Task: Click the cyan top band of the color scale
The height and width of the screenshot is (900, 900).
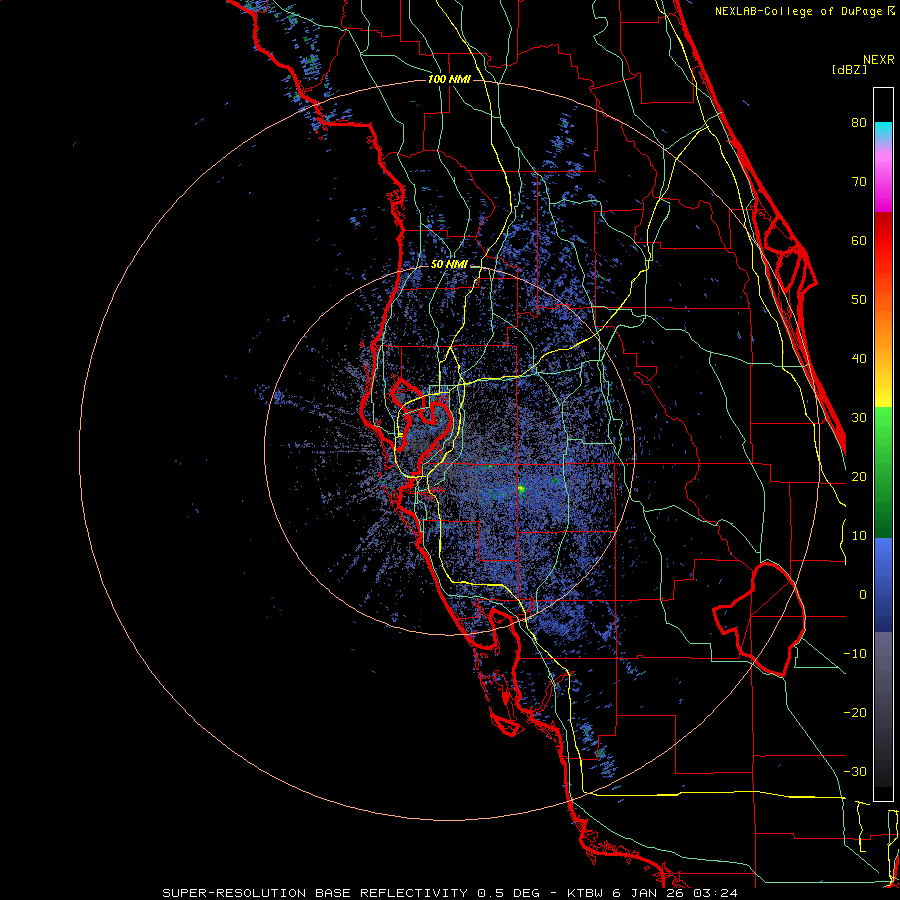Action: (x=883, y=131)
